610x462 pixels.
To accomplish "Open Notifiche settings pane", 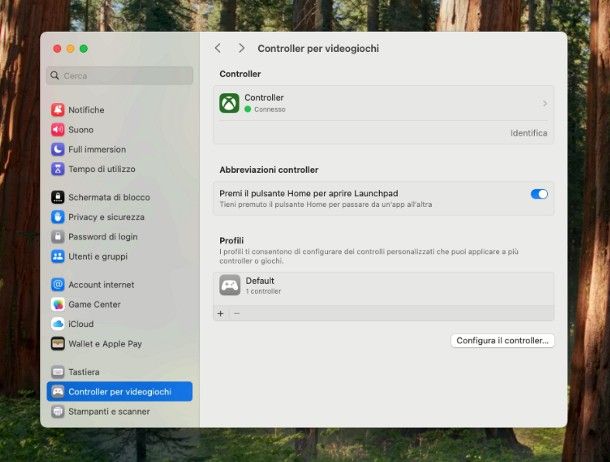I will point(119,110).
